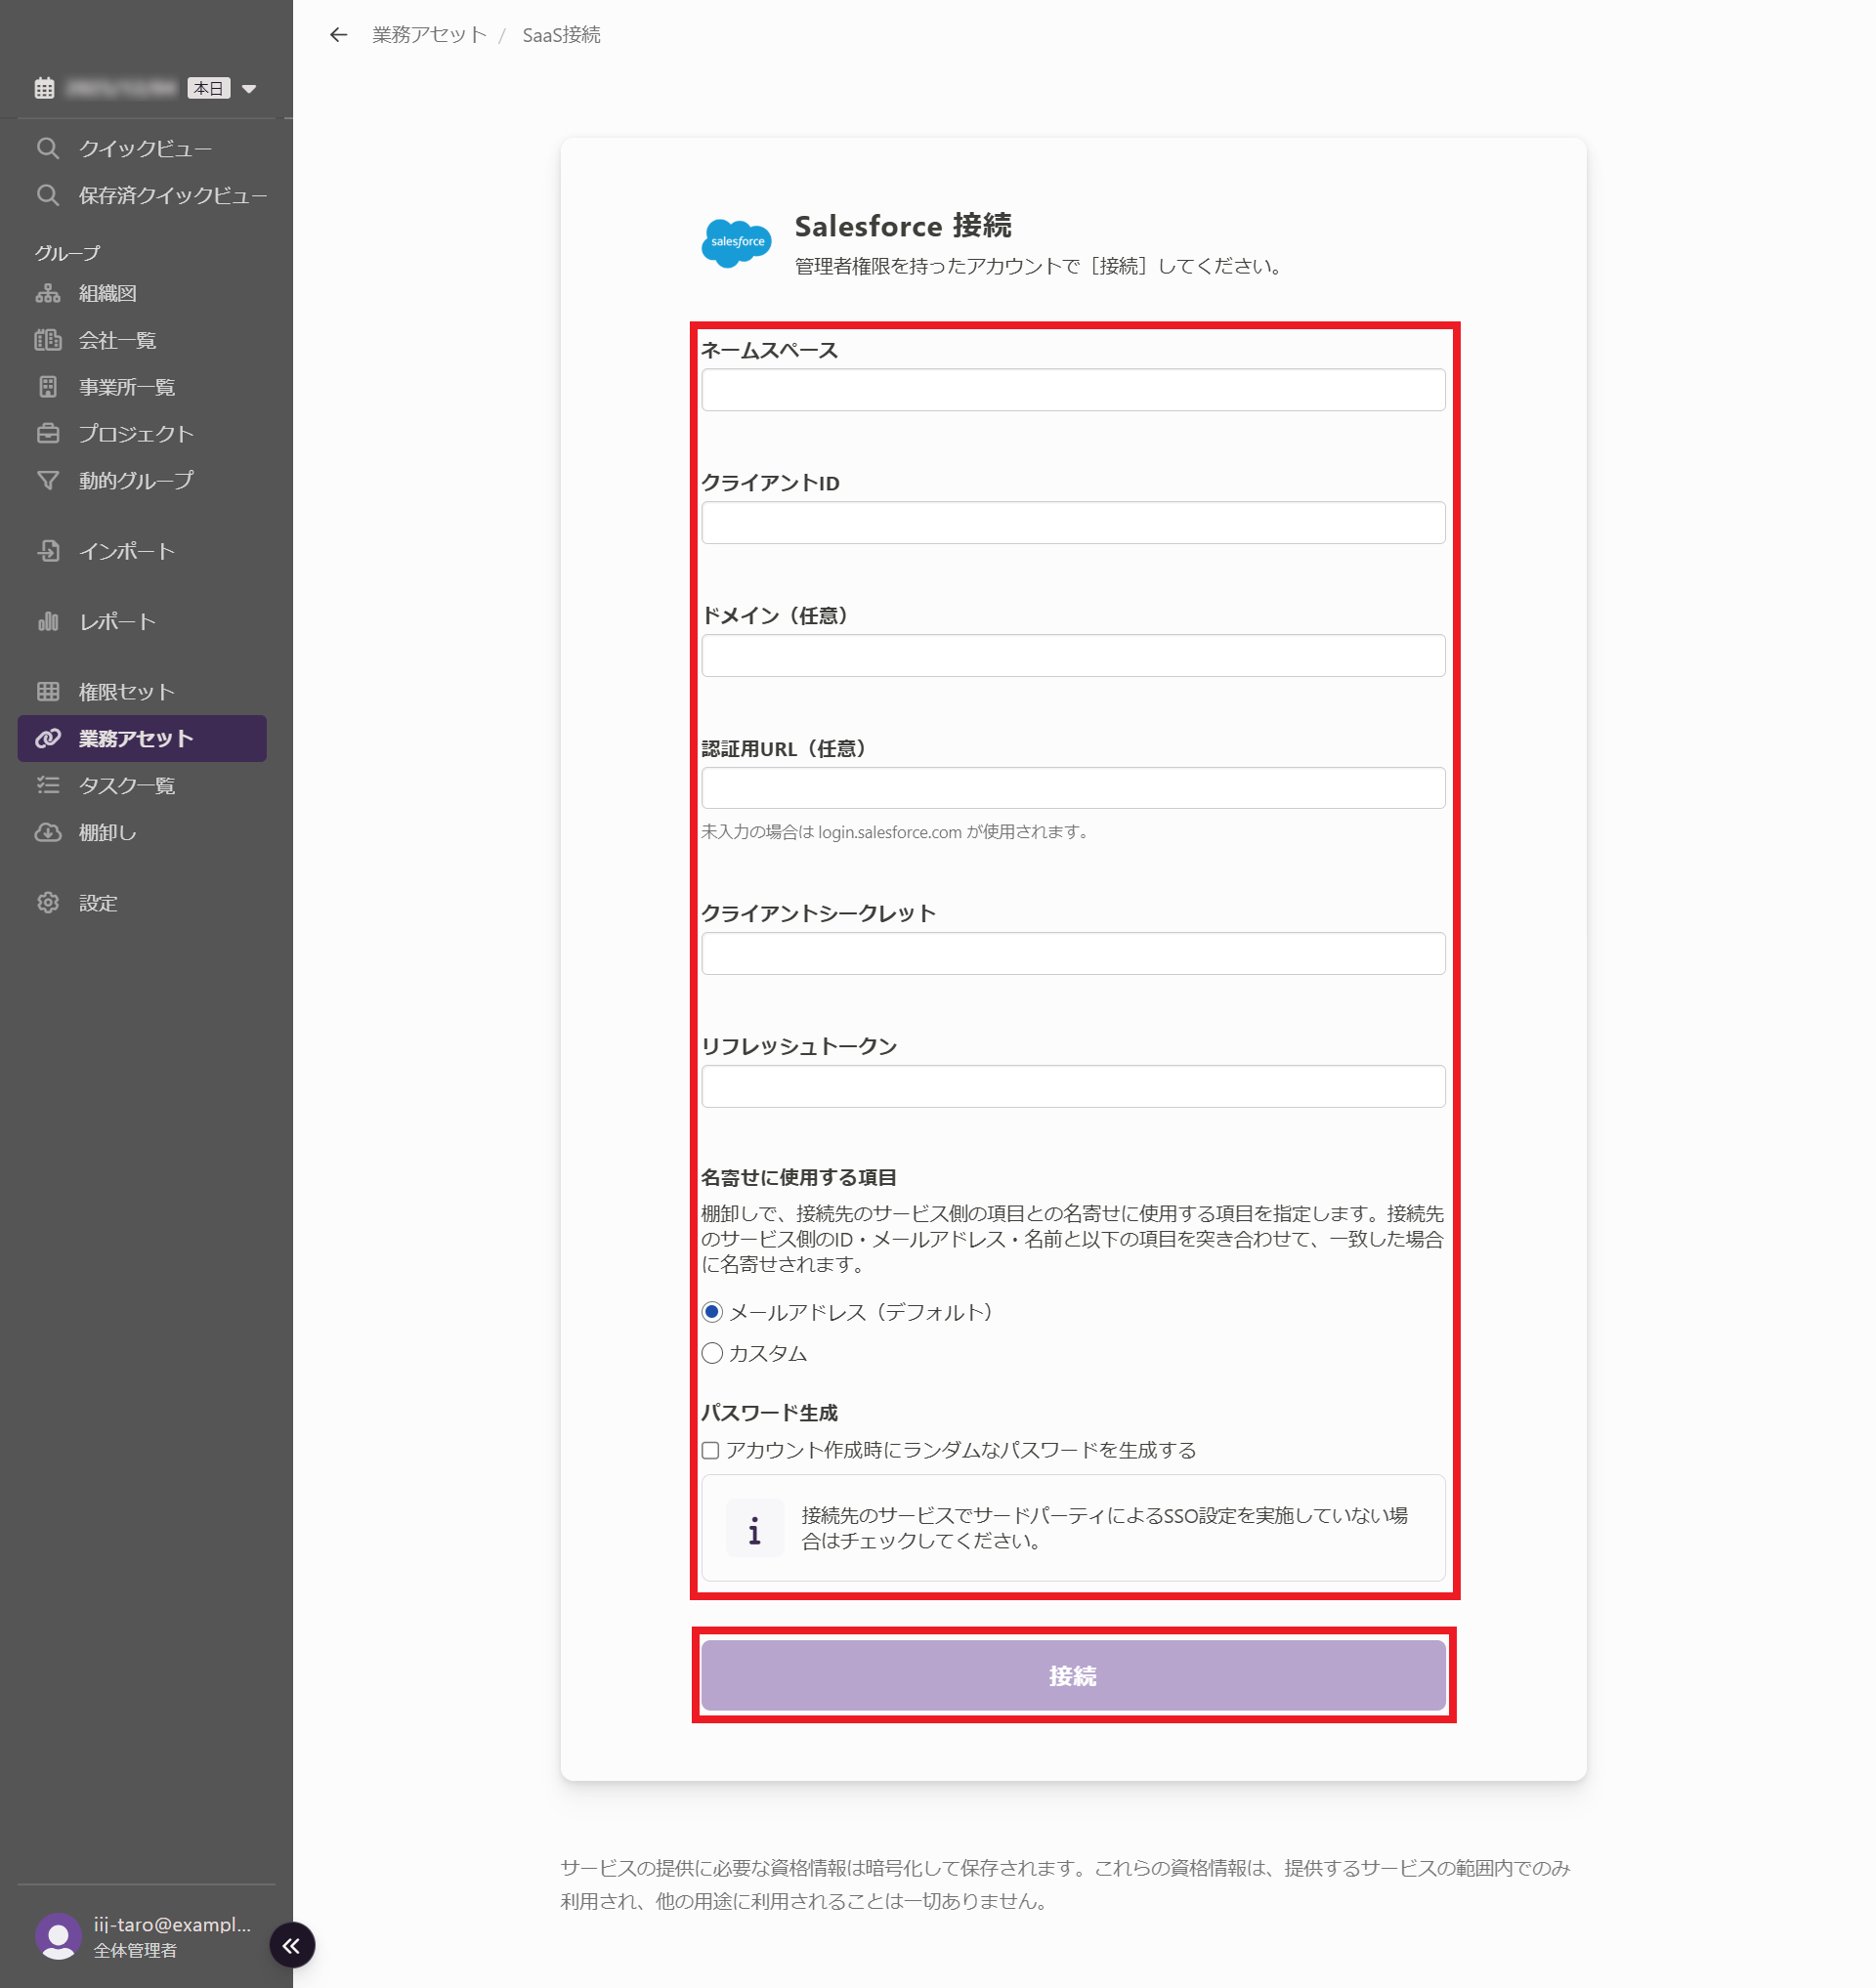Open the calendar date icon
1876x1988 pixels.
(x=44, y=88)
